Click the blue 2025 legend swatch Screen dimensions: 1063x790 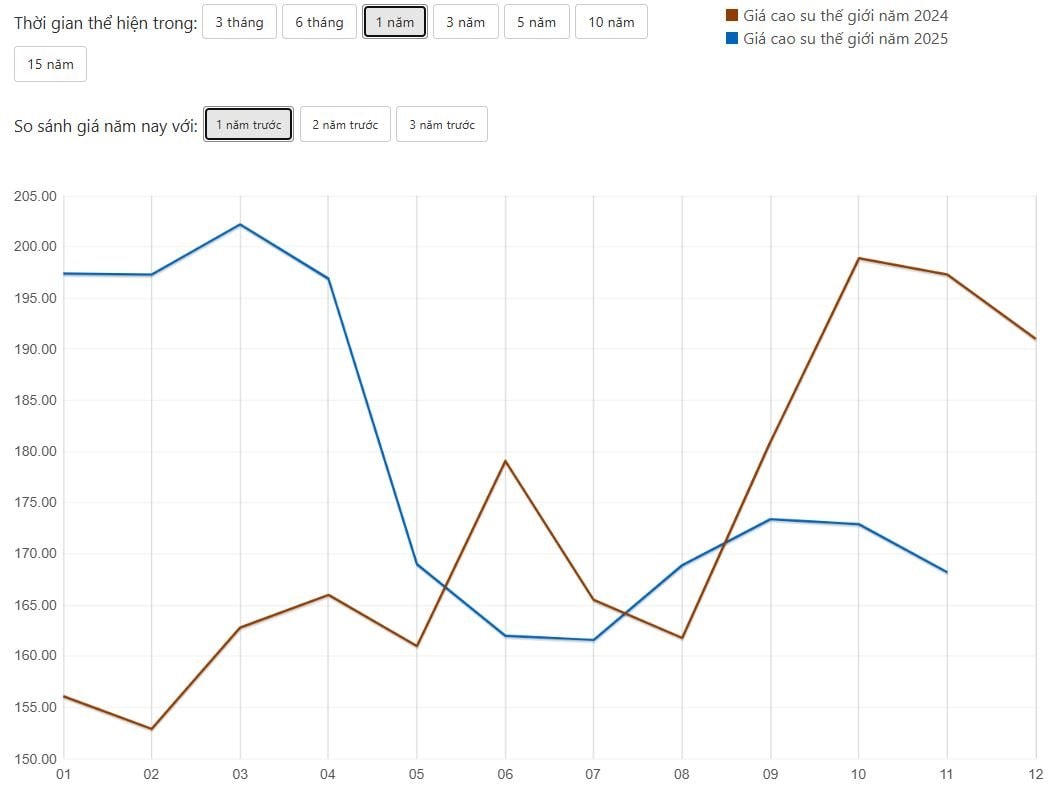732,39
